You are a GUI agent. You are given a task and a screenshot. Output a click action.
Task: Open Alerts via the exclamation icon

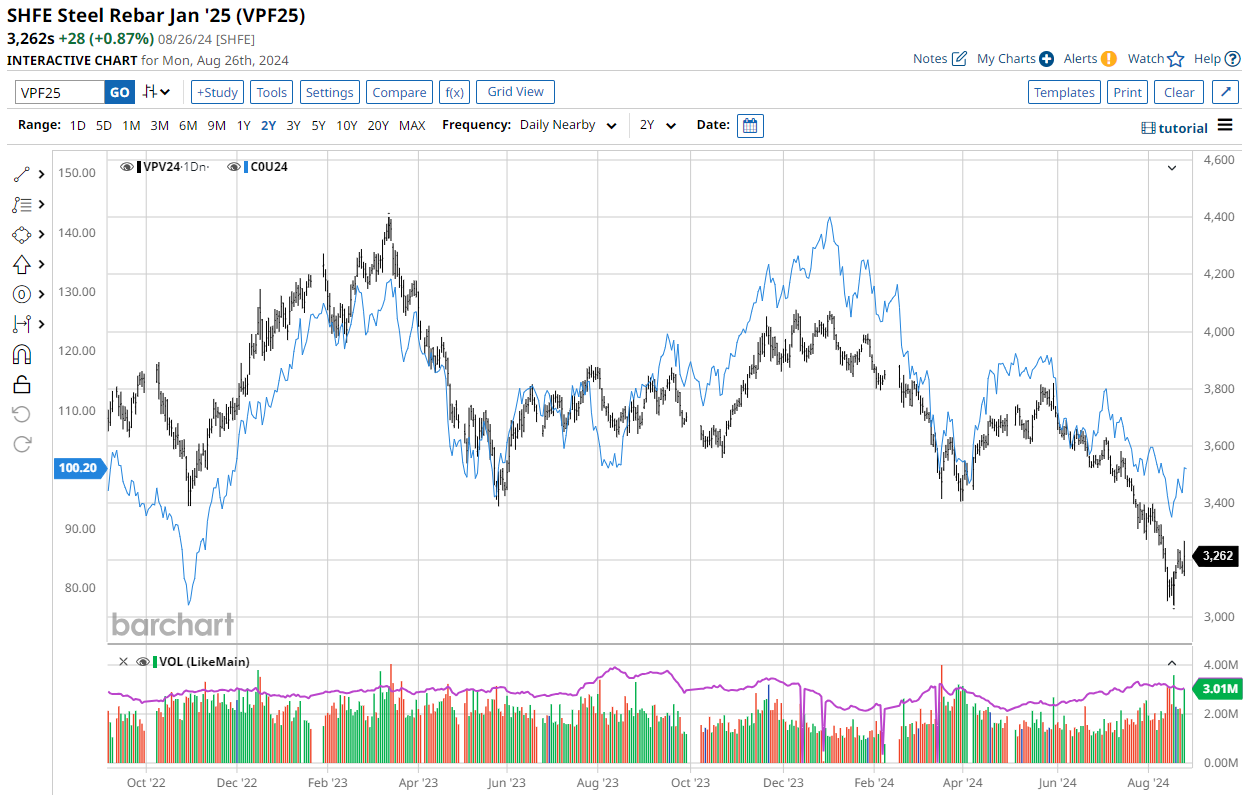tap(1108, 59)
